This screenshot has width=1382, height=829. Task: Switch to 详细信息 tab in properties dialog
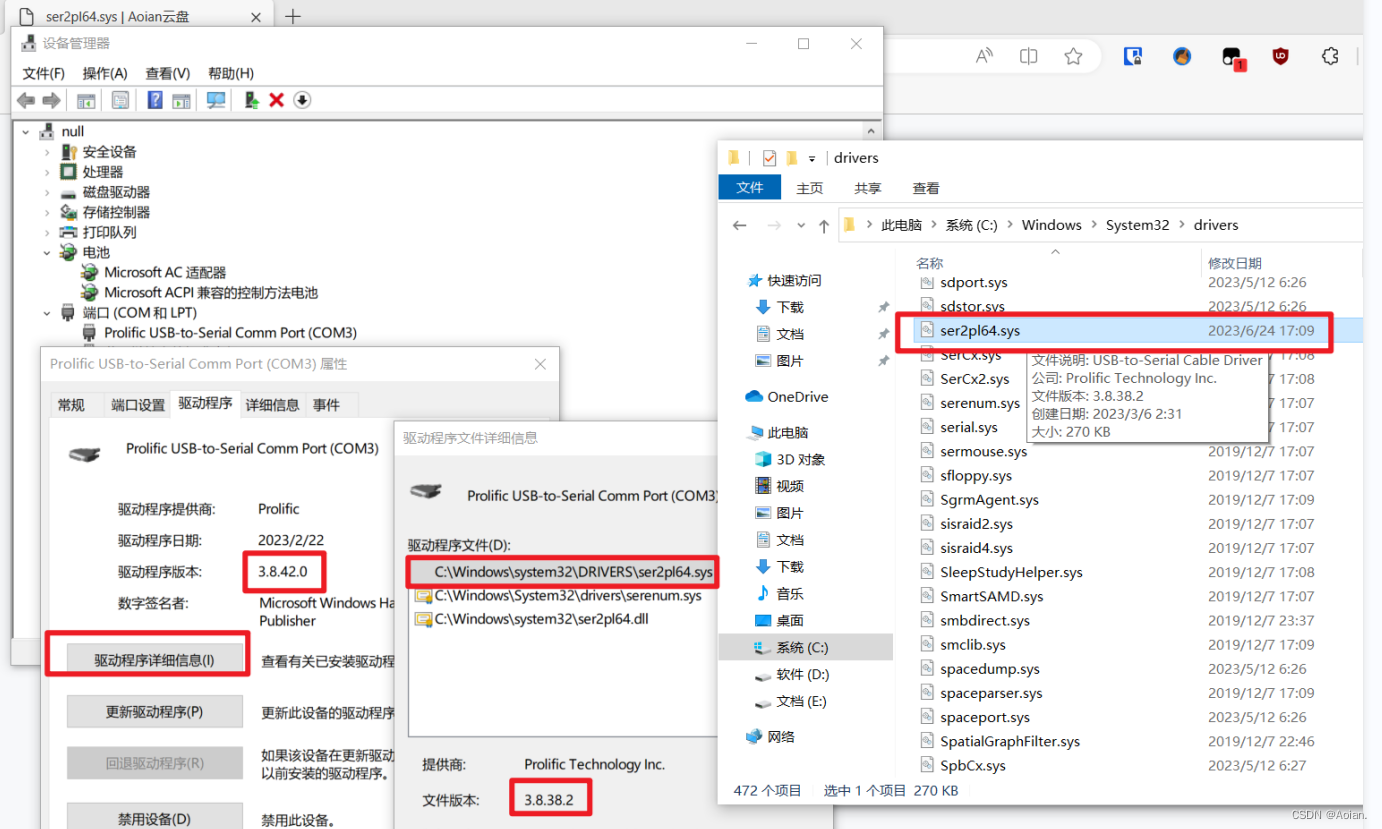click(x=272, y=405)
